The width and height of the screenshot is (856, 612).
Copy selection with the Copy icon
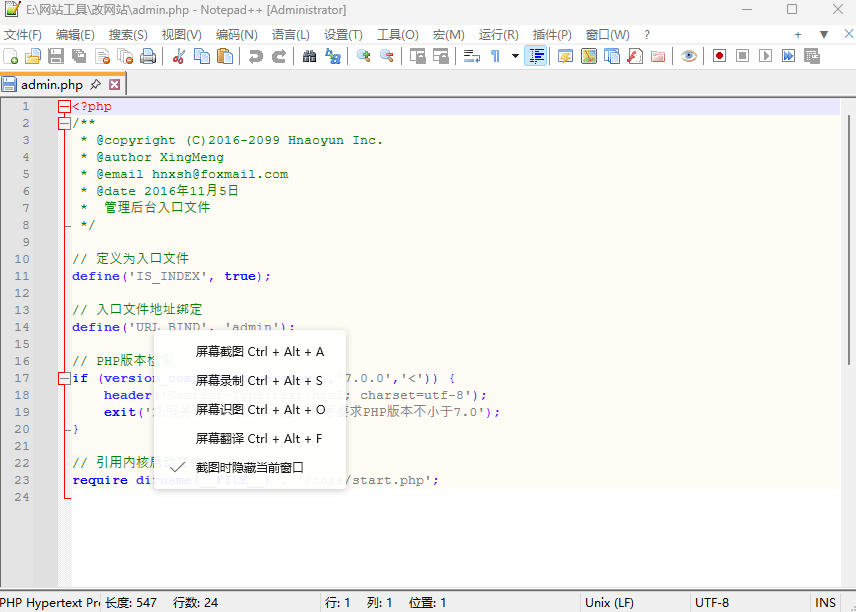pyautogui.click(x=202, y=56)
